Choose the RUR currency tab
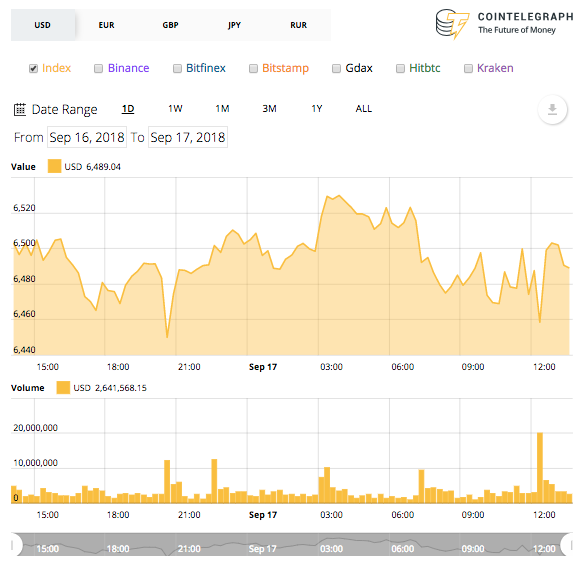This screenshot has width=584, height=567. pyautogui.click(x=299, y=25)
